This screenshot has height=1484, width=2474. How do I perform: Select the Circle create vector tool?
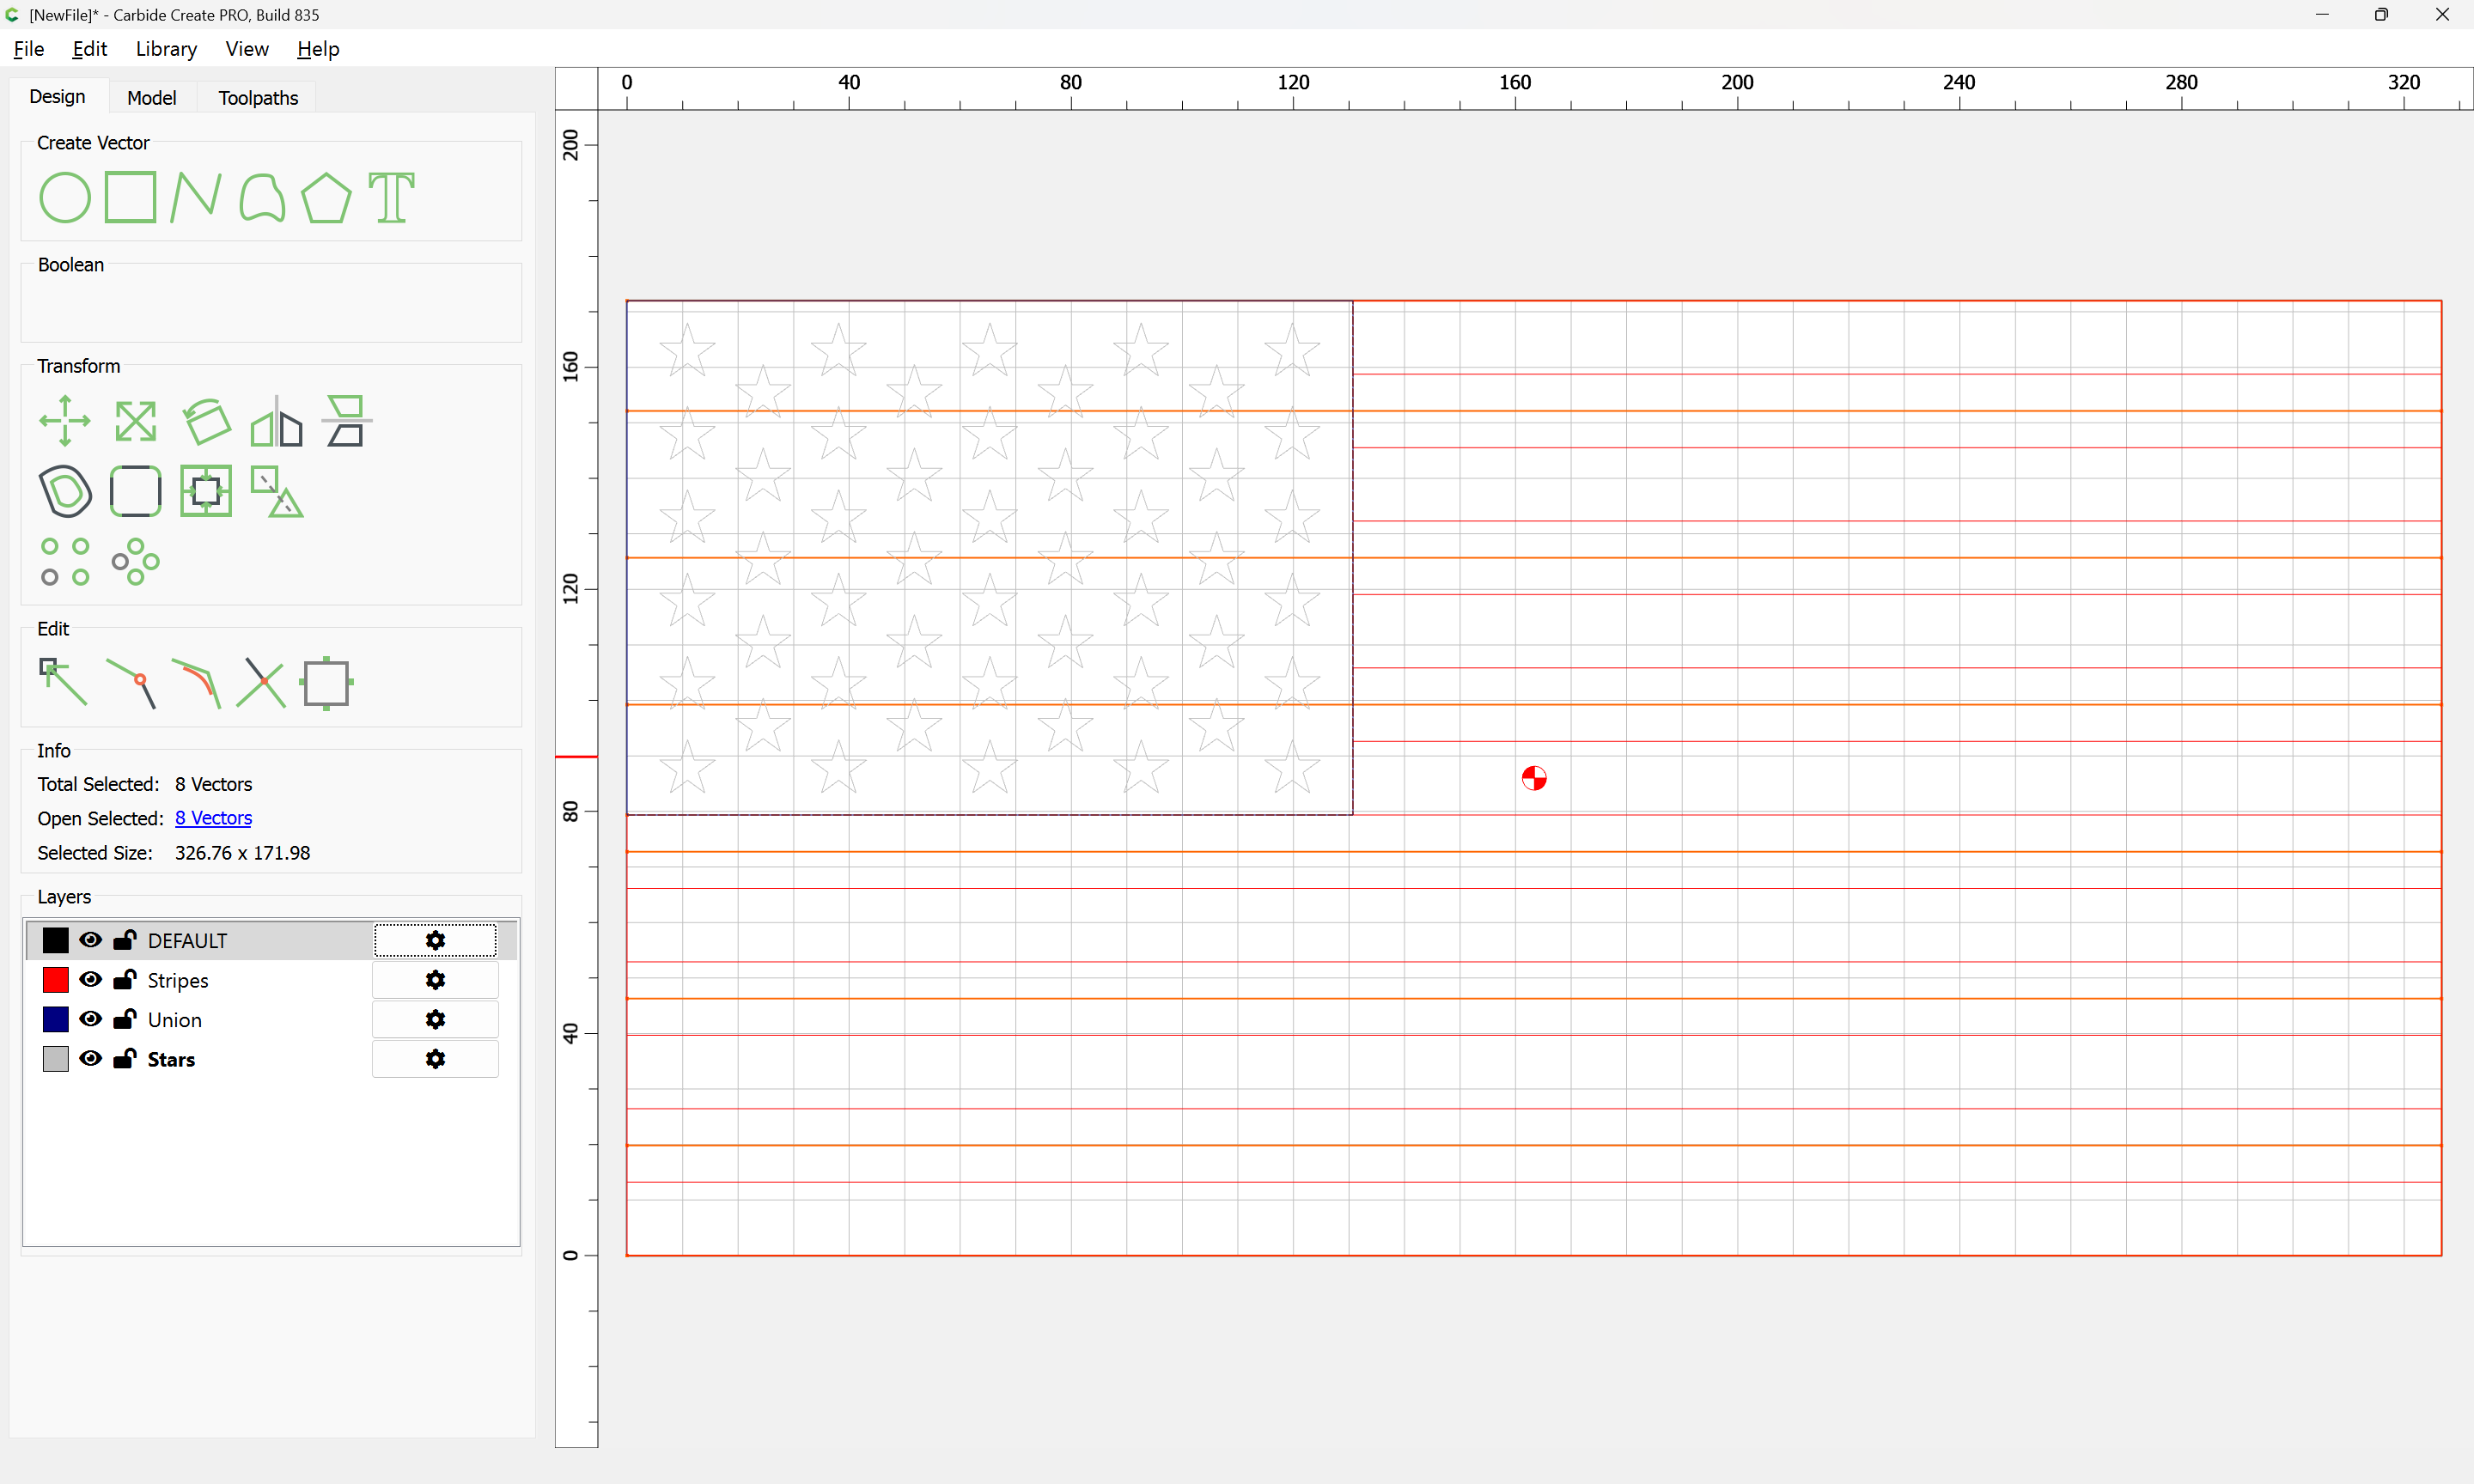[x=64, y=197]
